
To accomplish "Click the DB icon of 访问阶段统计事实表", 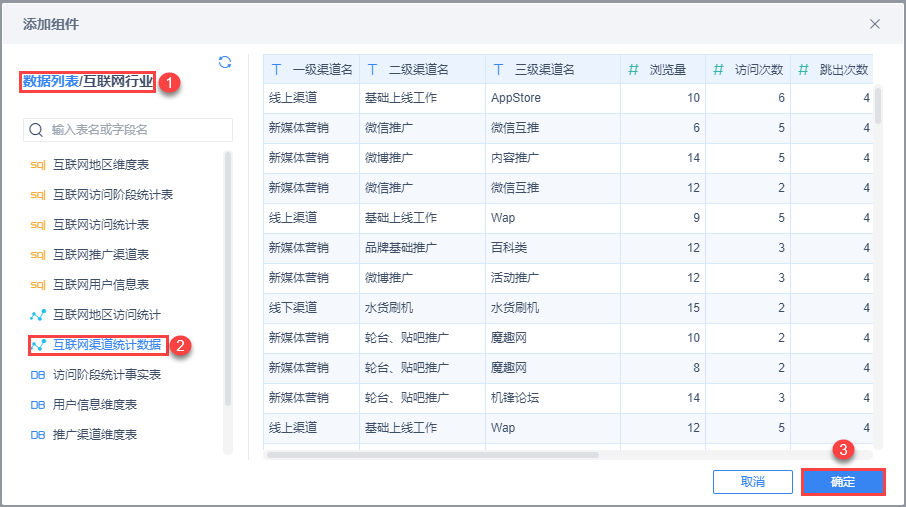I will point(38,375).
